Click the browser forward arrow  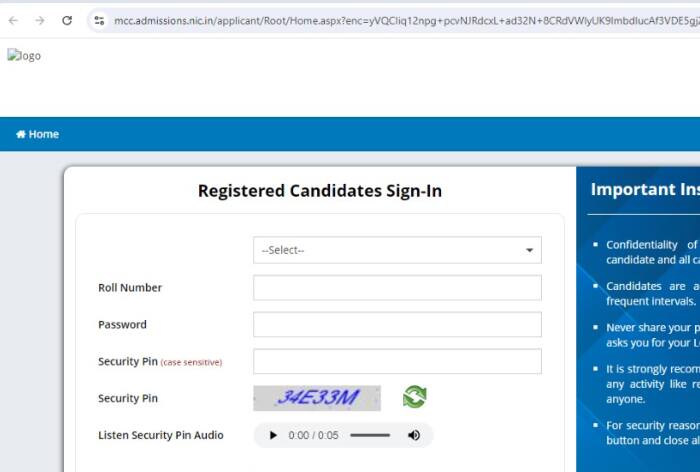pyautogui.click(x=40, y=20)
